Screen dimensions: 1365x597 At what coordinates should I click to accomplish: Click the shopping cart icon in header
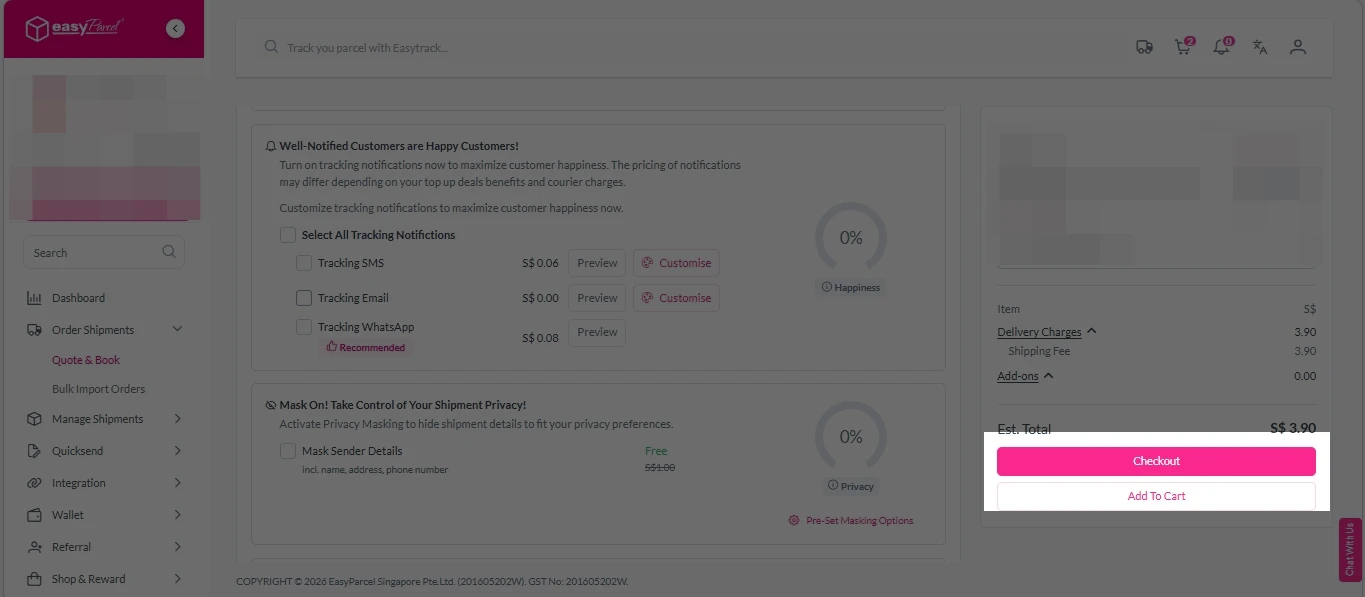click(1183, 47)
